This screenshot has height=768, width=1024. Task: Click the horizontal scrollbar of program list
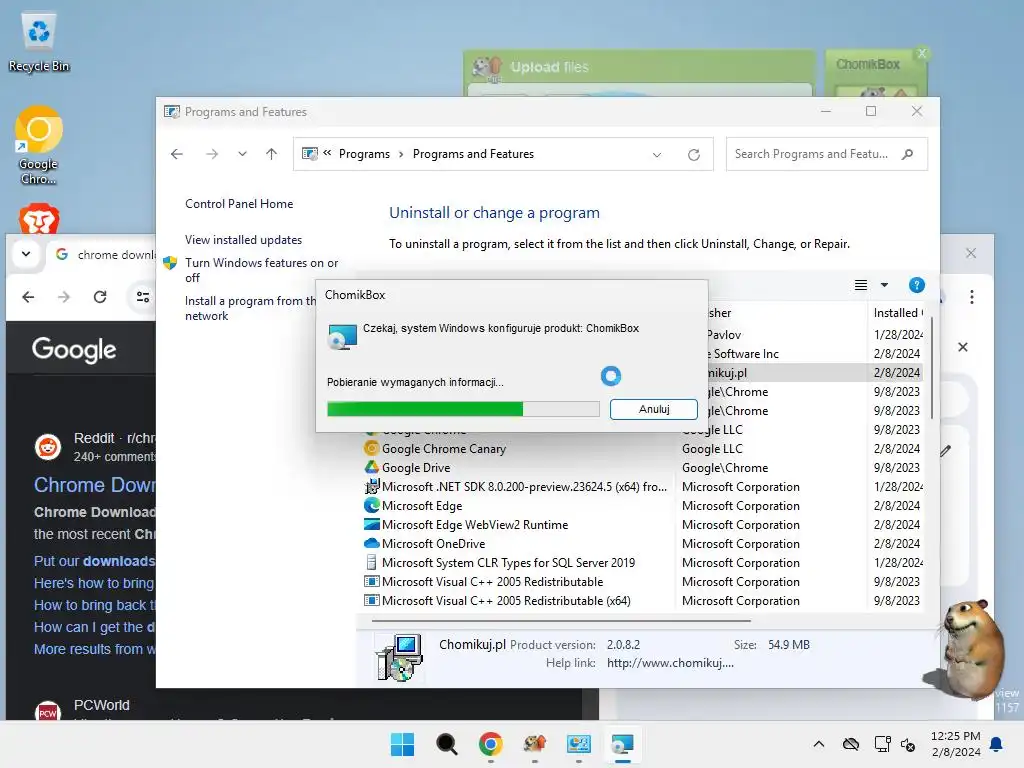561,620
